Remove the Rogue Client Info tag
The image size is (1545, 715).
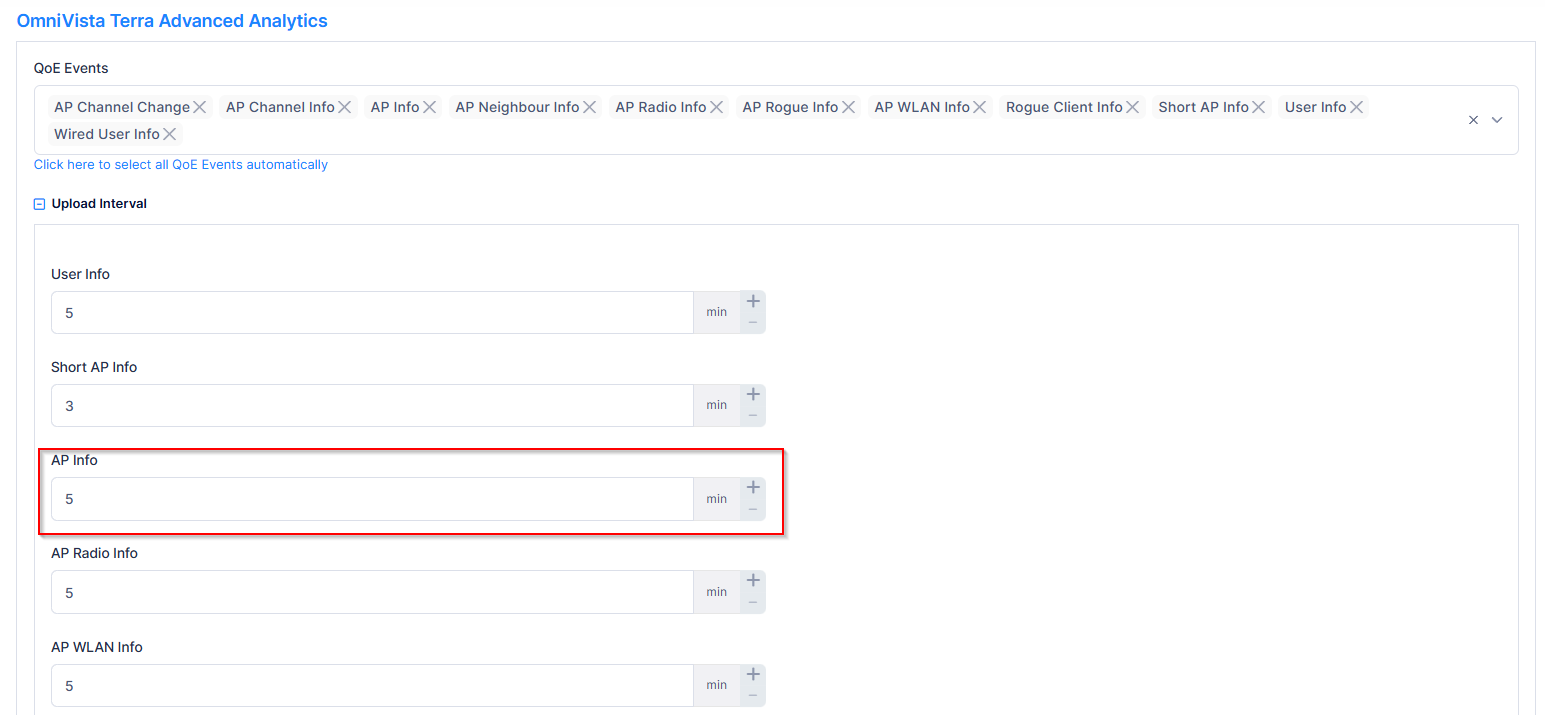coord(1133,107)
